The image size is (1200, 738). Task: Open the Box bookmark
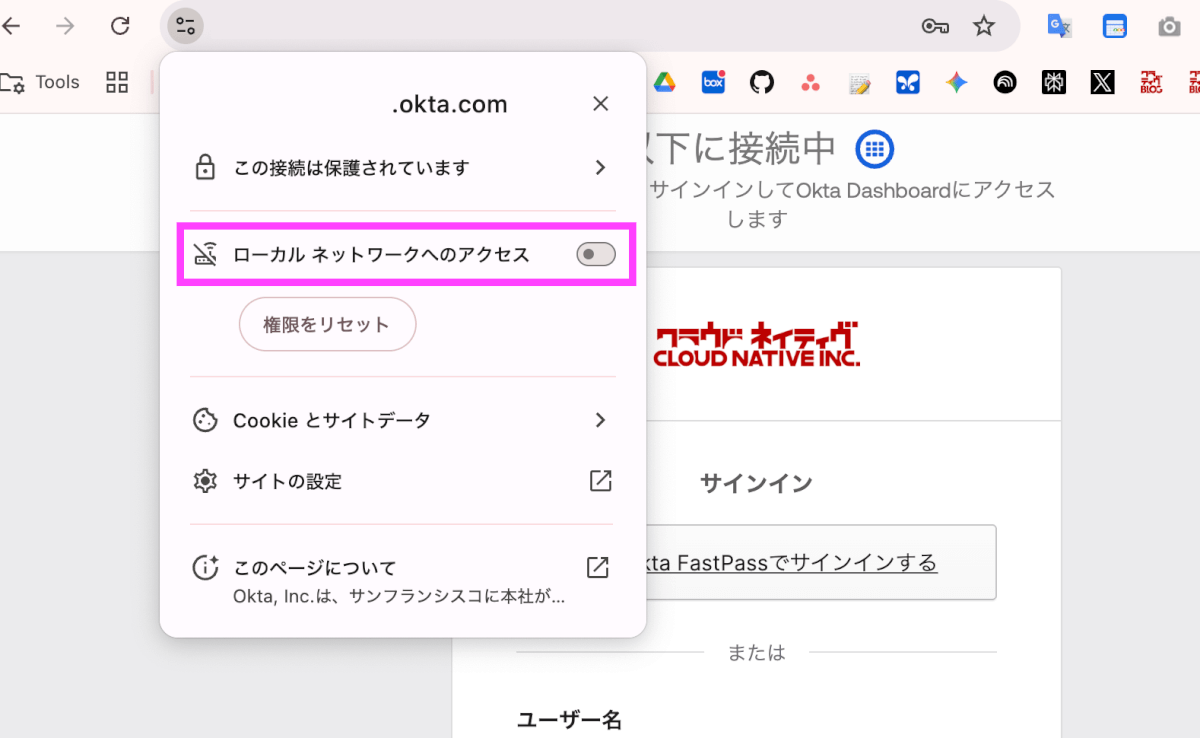[x=713, y=82]
